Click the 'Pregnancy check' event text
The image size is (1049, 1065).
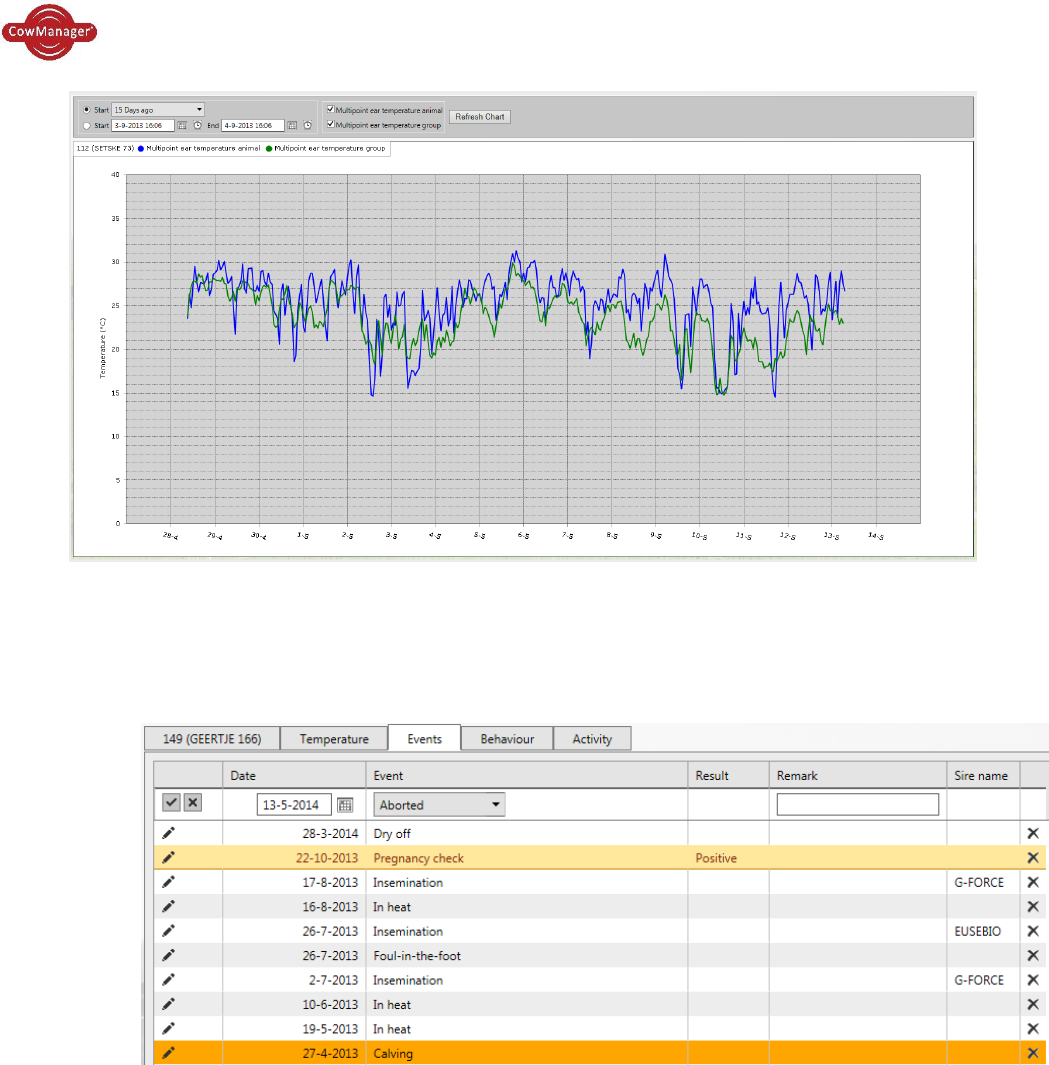click(419, 858)
